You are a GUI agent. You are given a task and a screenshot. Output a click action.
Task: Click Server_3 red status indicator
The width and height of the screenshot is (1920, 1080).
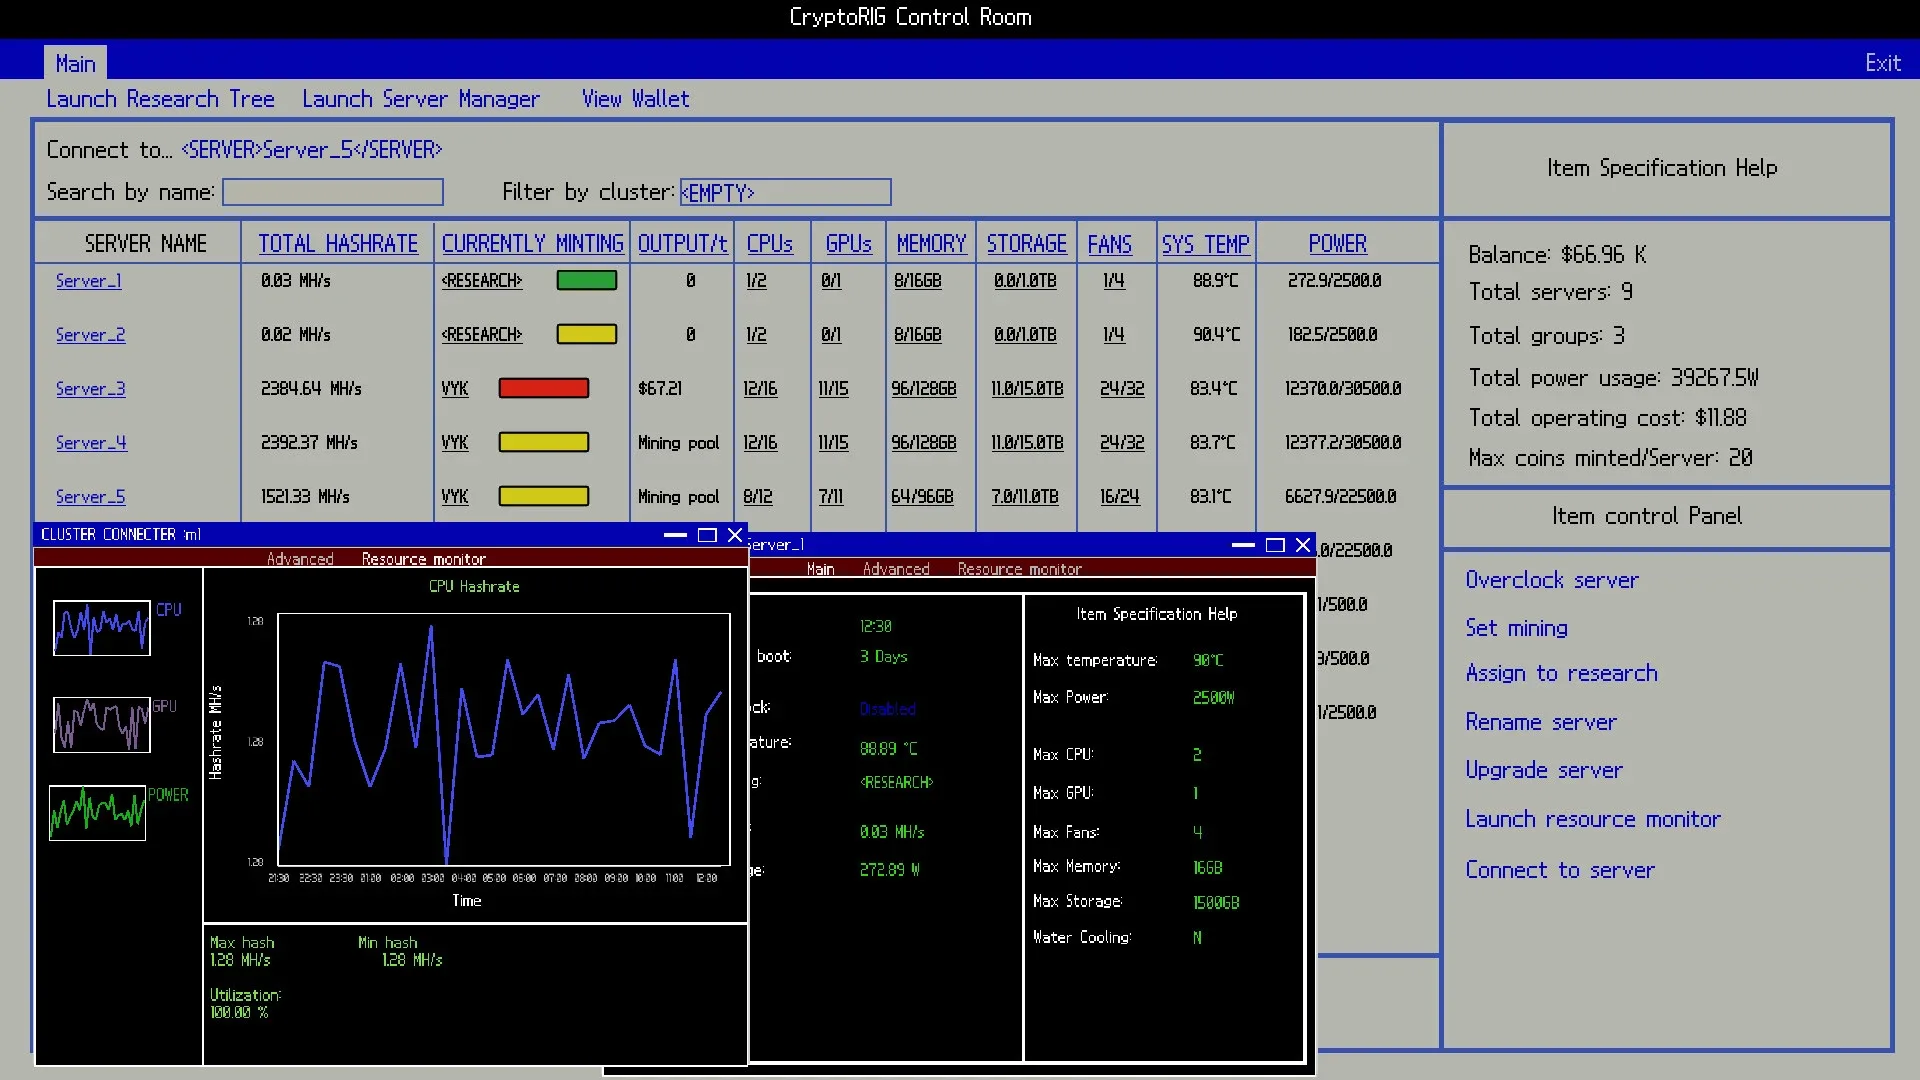pyautogui.click(x=543, y=388)
